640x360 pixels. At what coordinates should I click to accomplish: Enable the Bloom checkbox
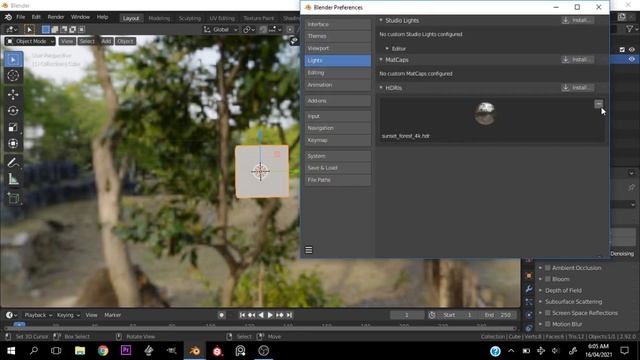click(548, 279)
